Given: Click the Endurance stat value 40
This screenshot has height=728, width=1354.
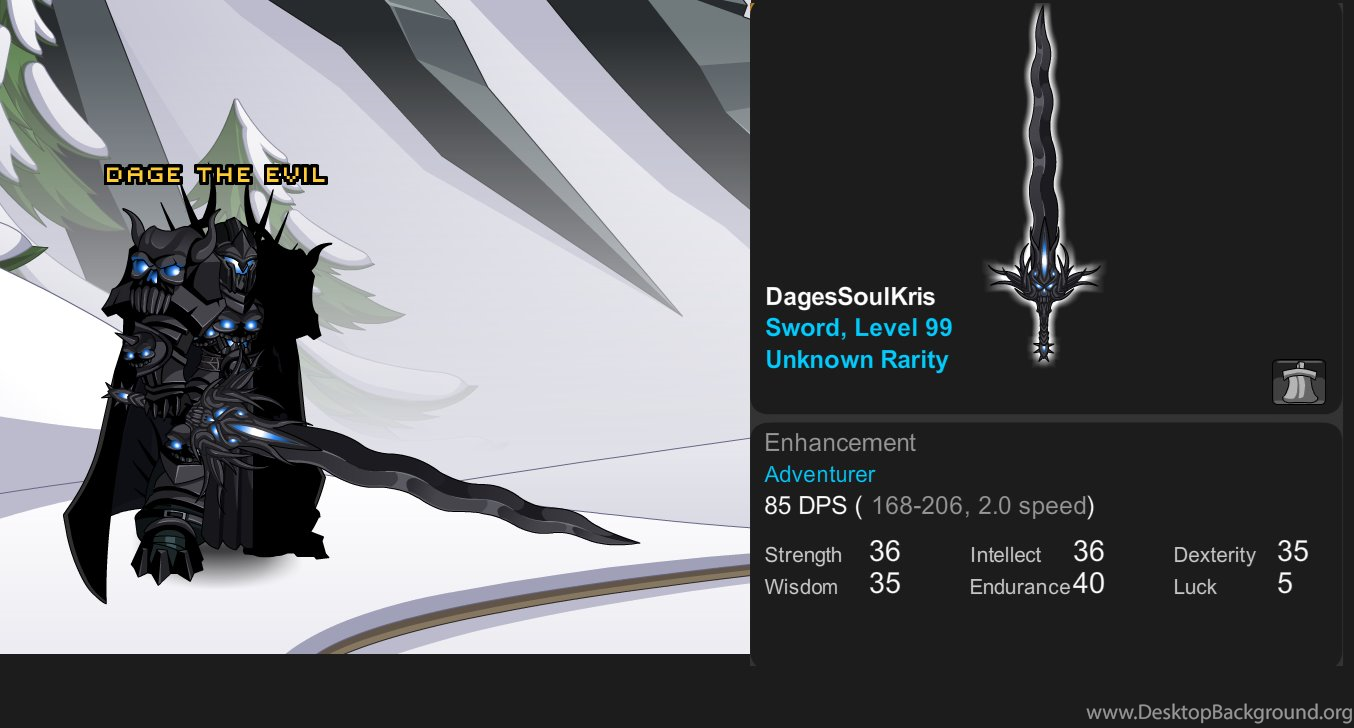Looking at the screenshot, I should coord(1088,584).
